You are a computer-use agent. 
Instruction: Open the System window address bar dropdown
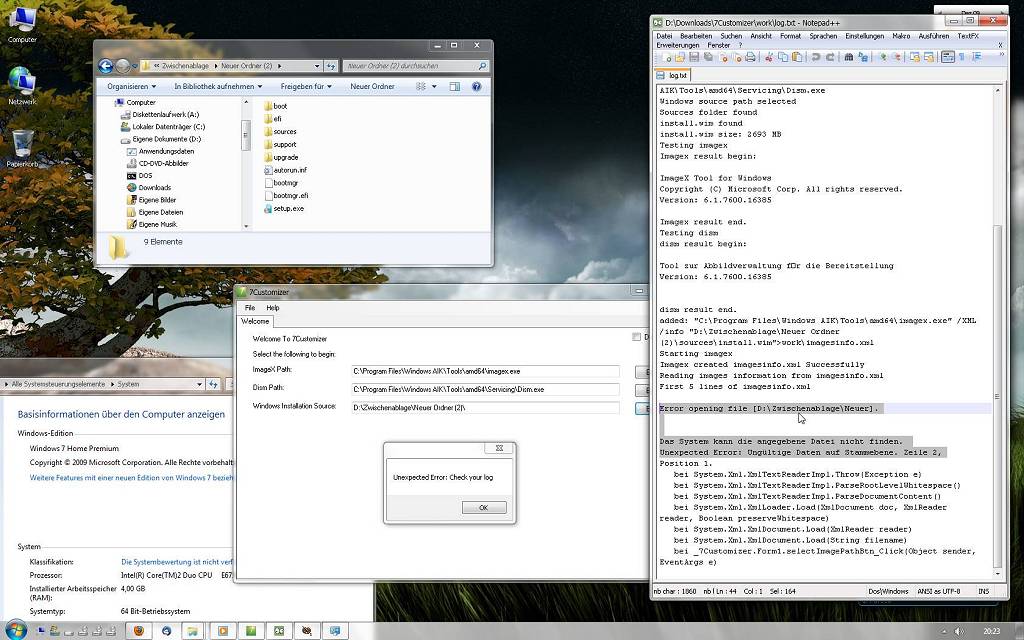coord(199,385)
